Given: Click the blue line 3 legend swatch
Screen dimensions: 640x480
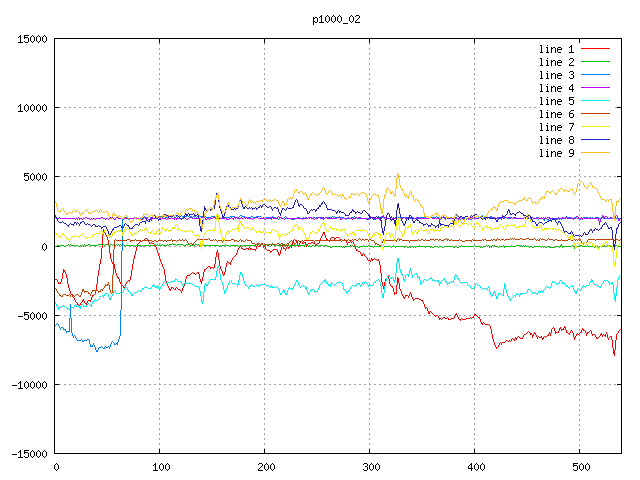Looking at the screenshot, I should click(x=596, y=75).
